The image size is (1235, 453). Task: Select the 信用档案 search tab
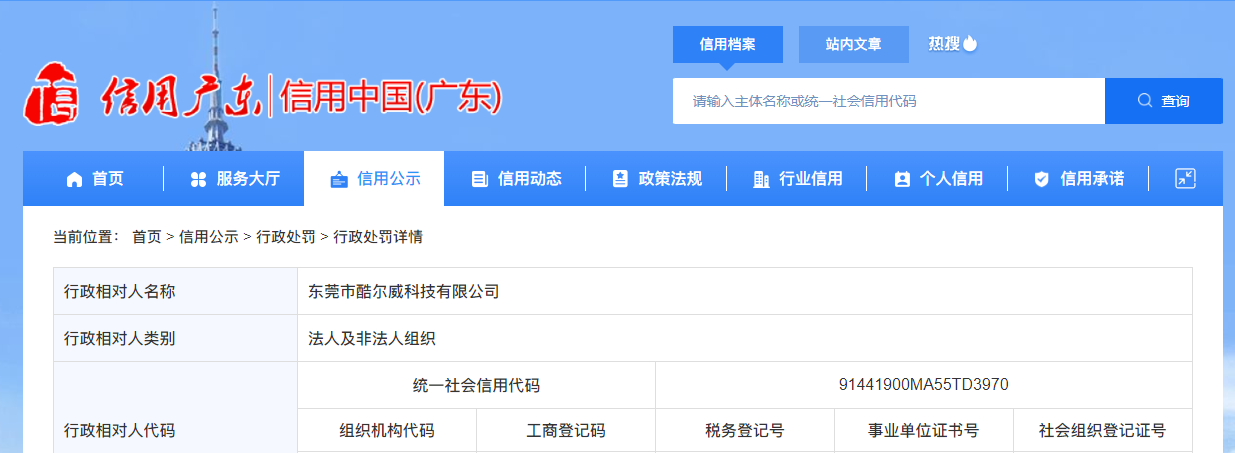pos(727,44)
